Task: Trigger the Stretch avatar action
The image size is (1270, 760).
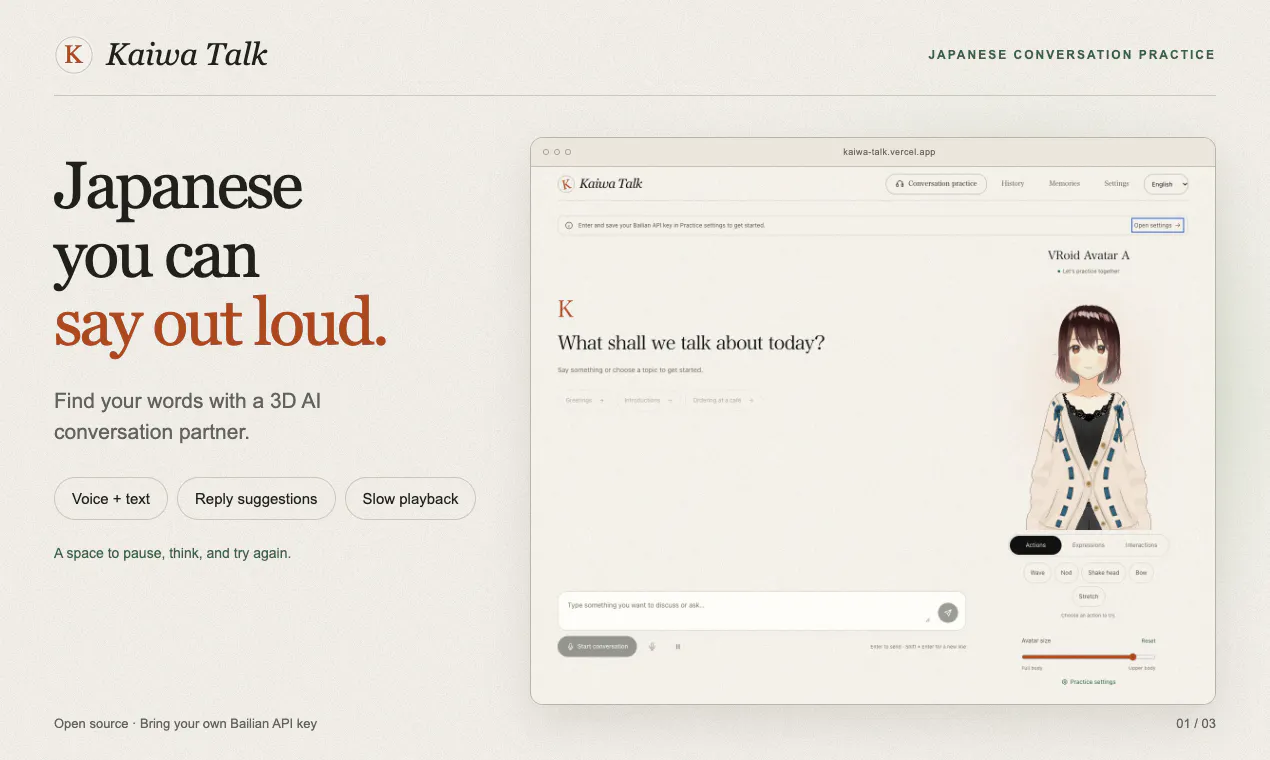Action: click(x=1088, y=596)
